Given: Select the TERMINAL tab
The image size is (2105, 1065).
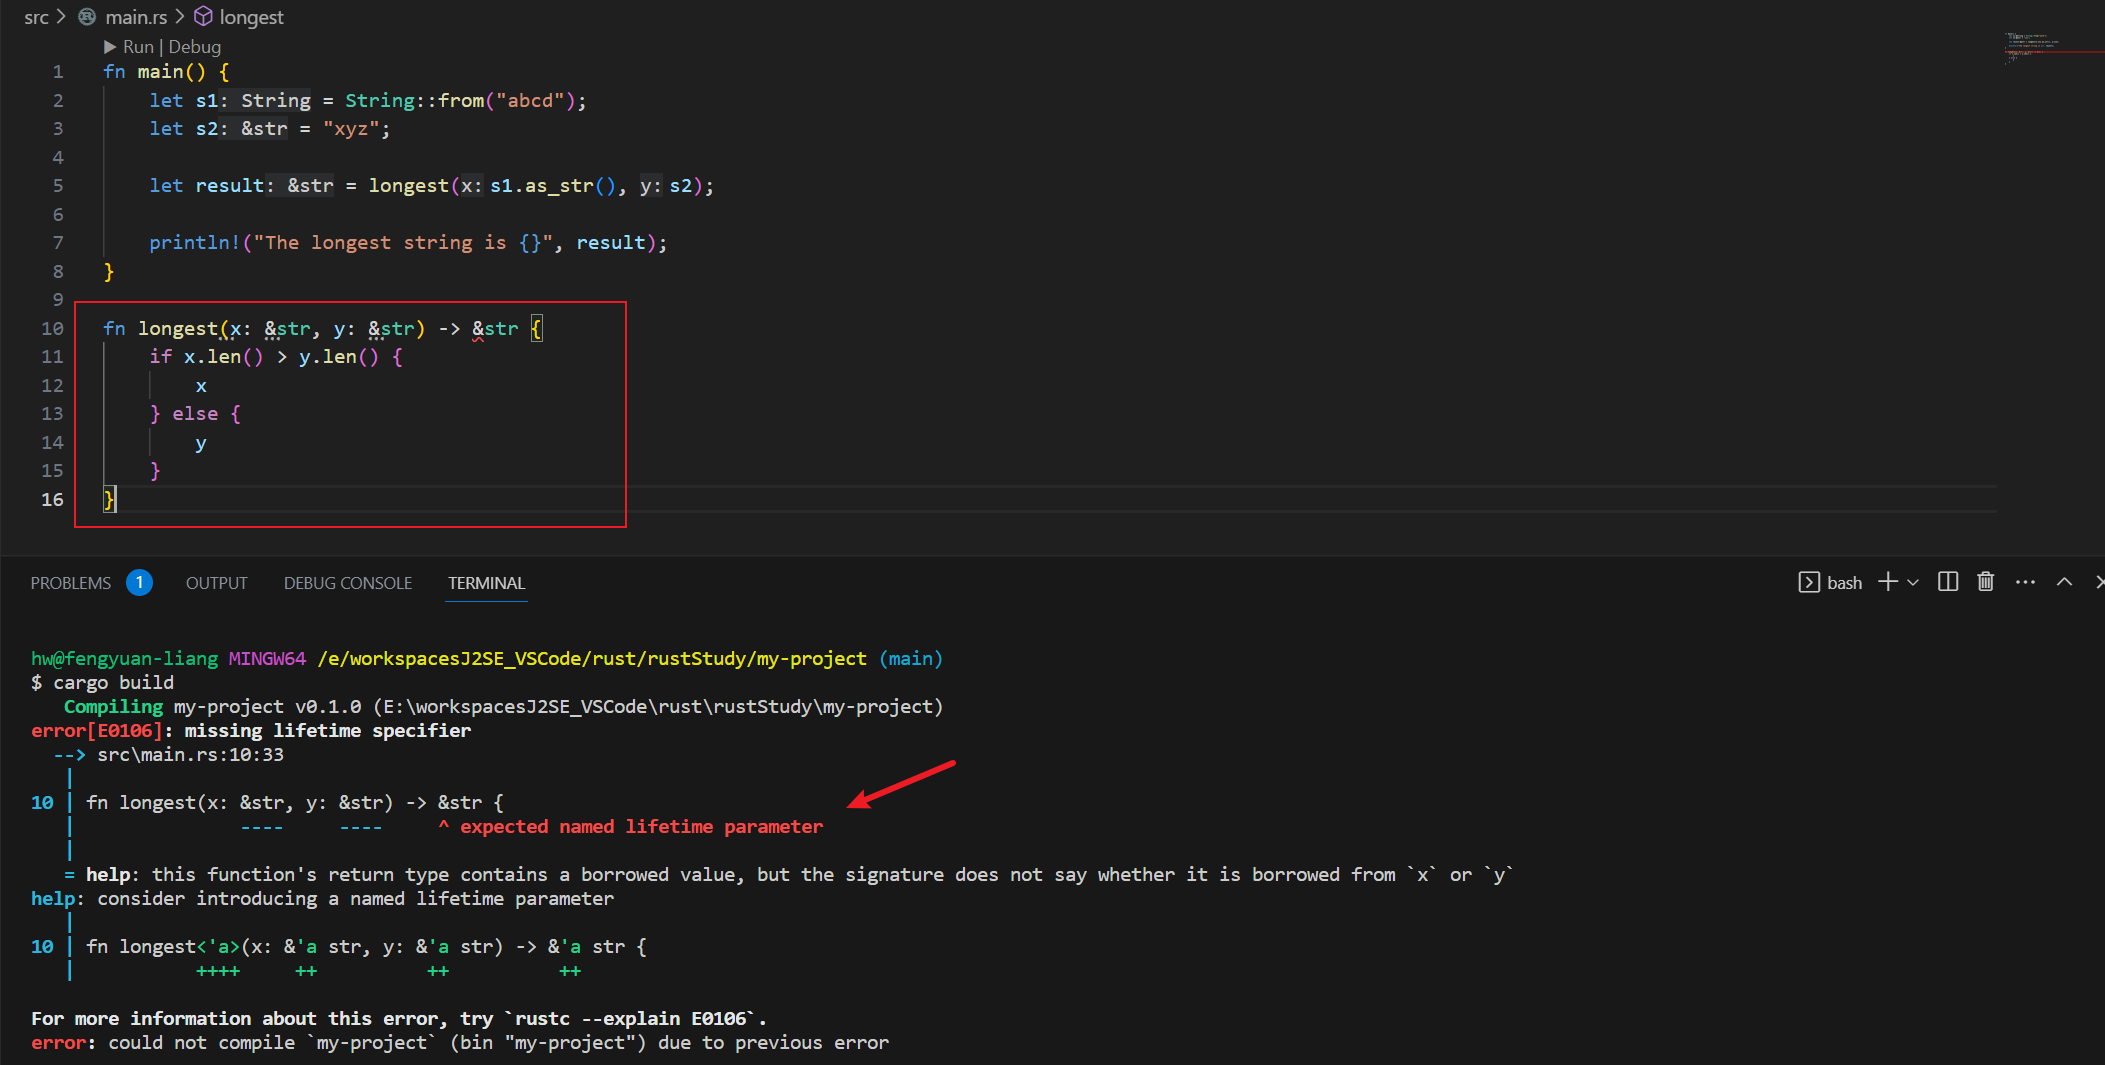Looking at the screenshot, I should (486, 583).
